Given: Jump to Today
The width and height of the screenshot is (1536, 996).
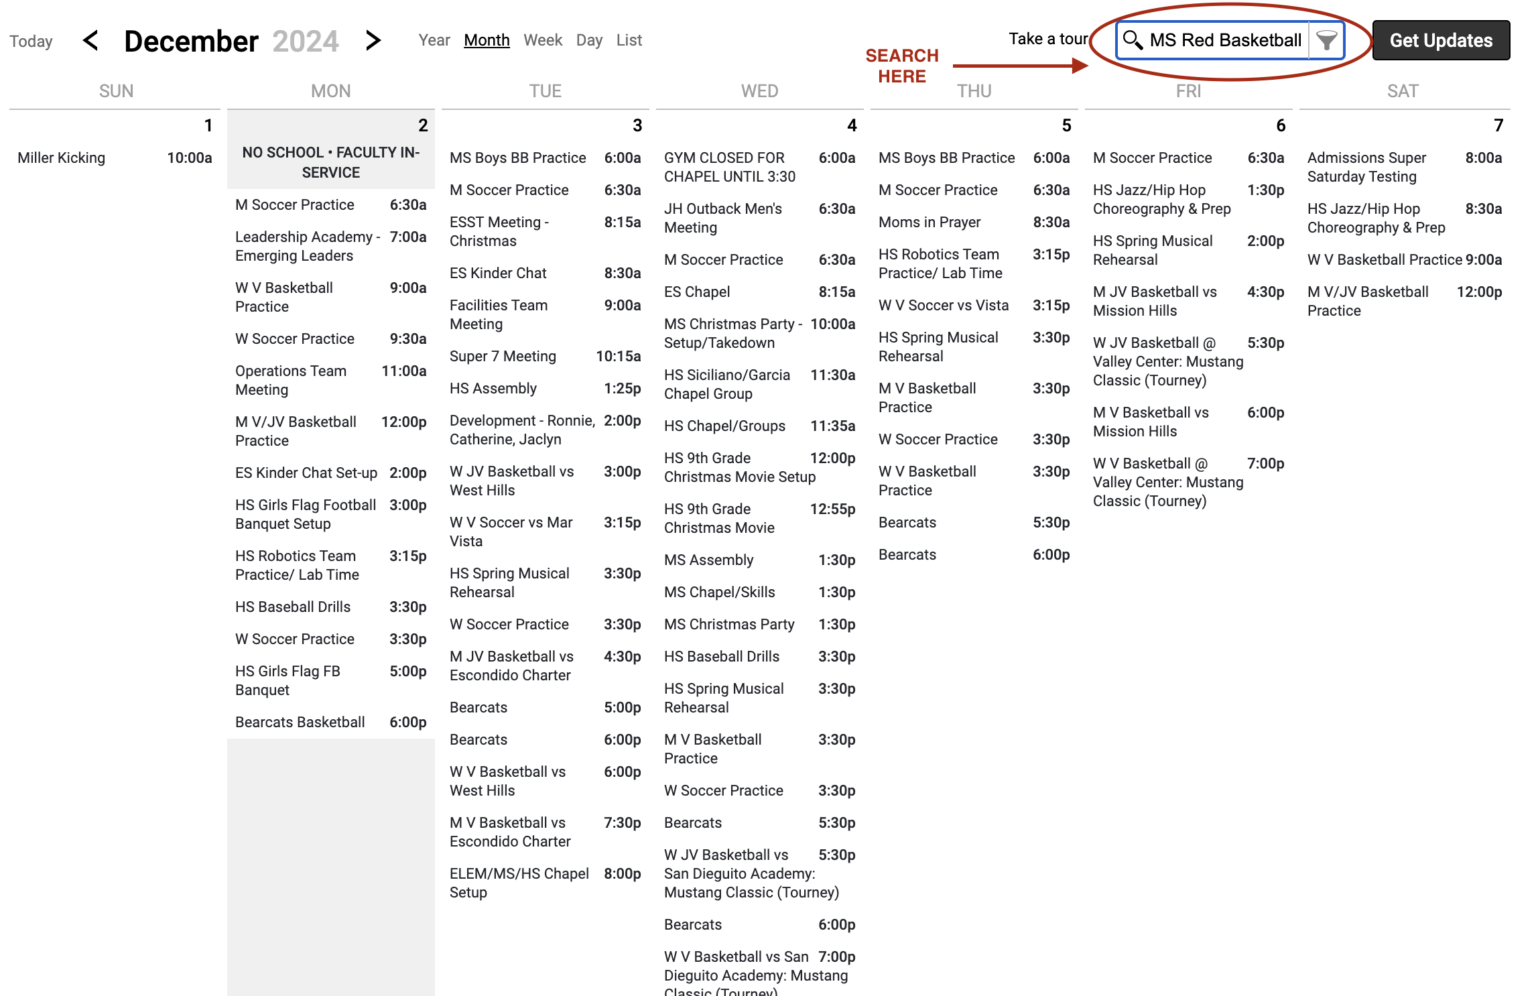Looking at the screenshot, I should (x=31, y=41).
